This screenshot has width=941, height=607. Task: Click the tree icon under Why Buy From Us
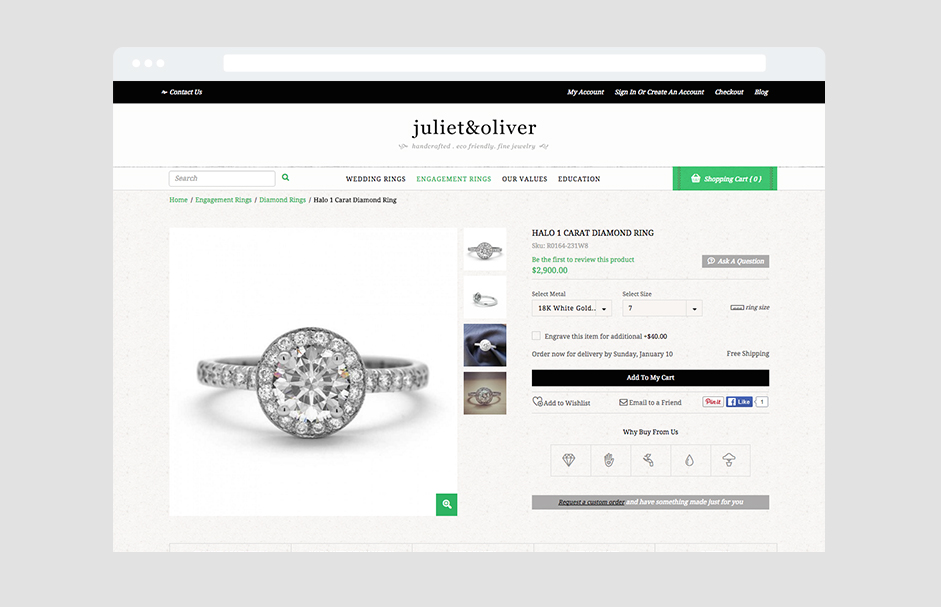[x=729, y=461]
